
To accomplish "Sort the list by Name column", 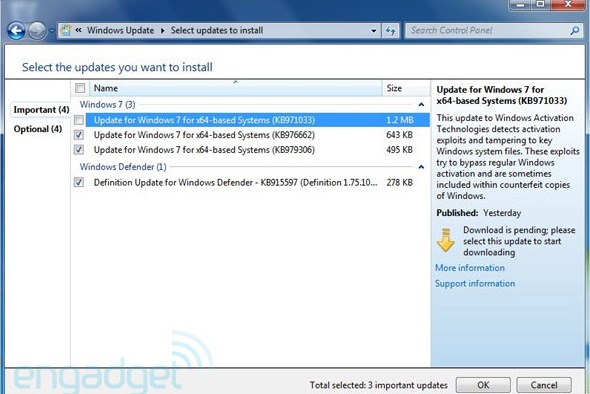I will point(236,88).
